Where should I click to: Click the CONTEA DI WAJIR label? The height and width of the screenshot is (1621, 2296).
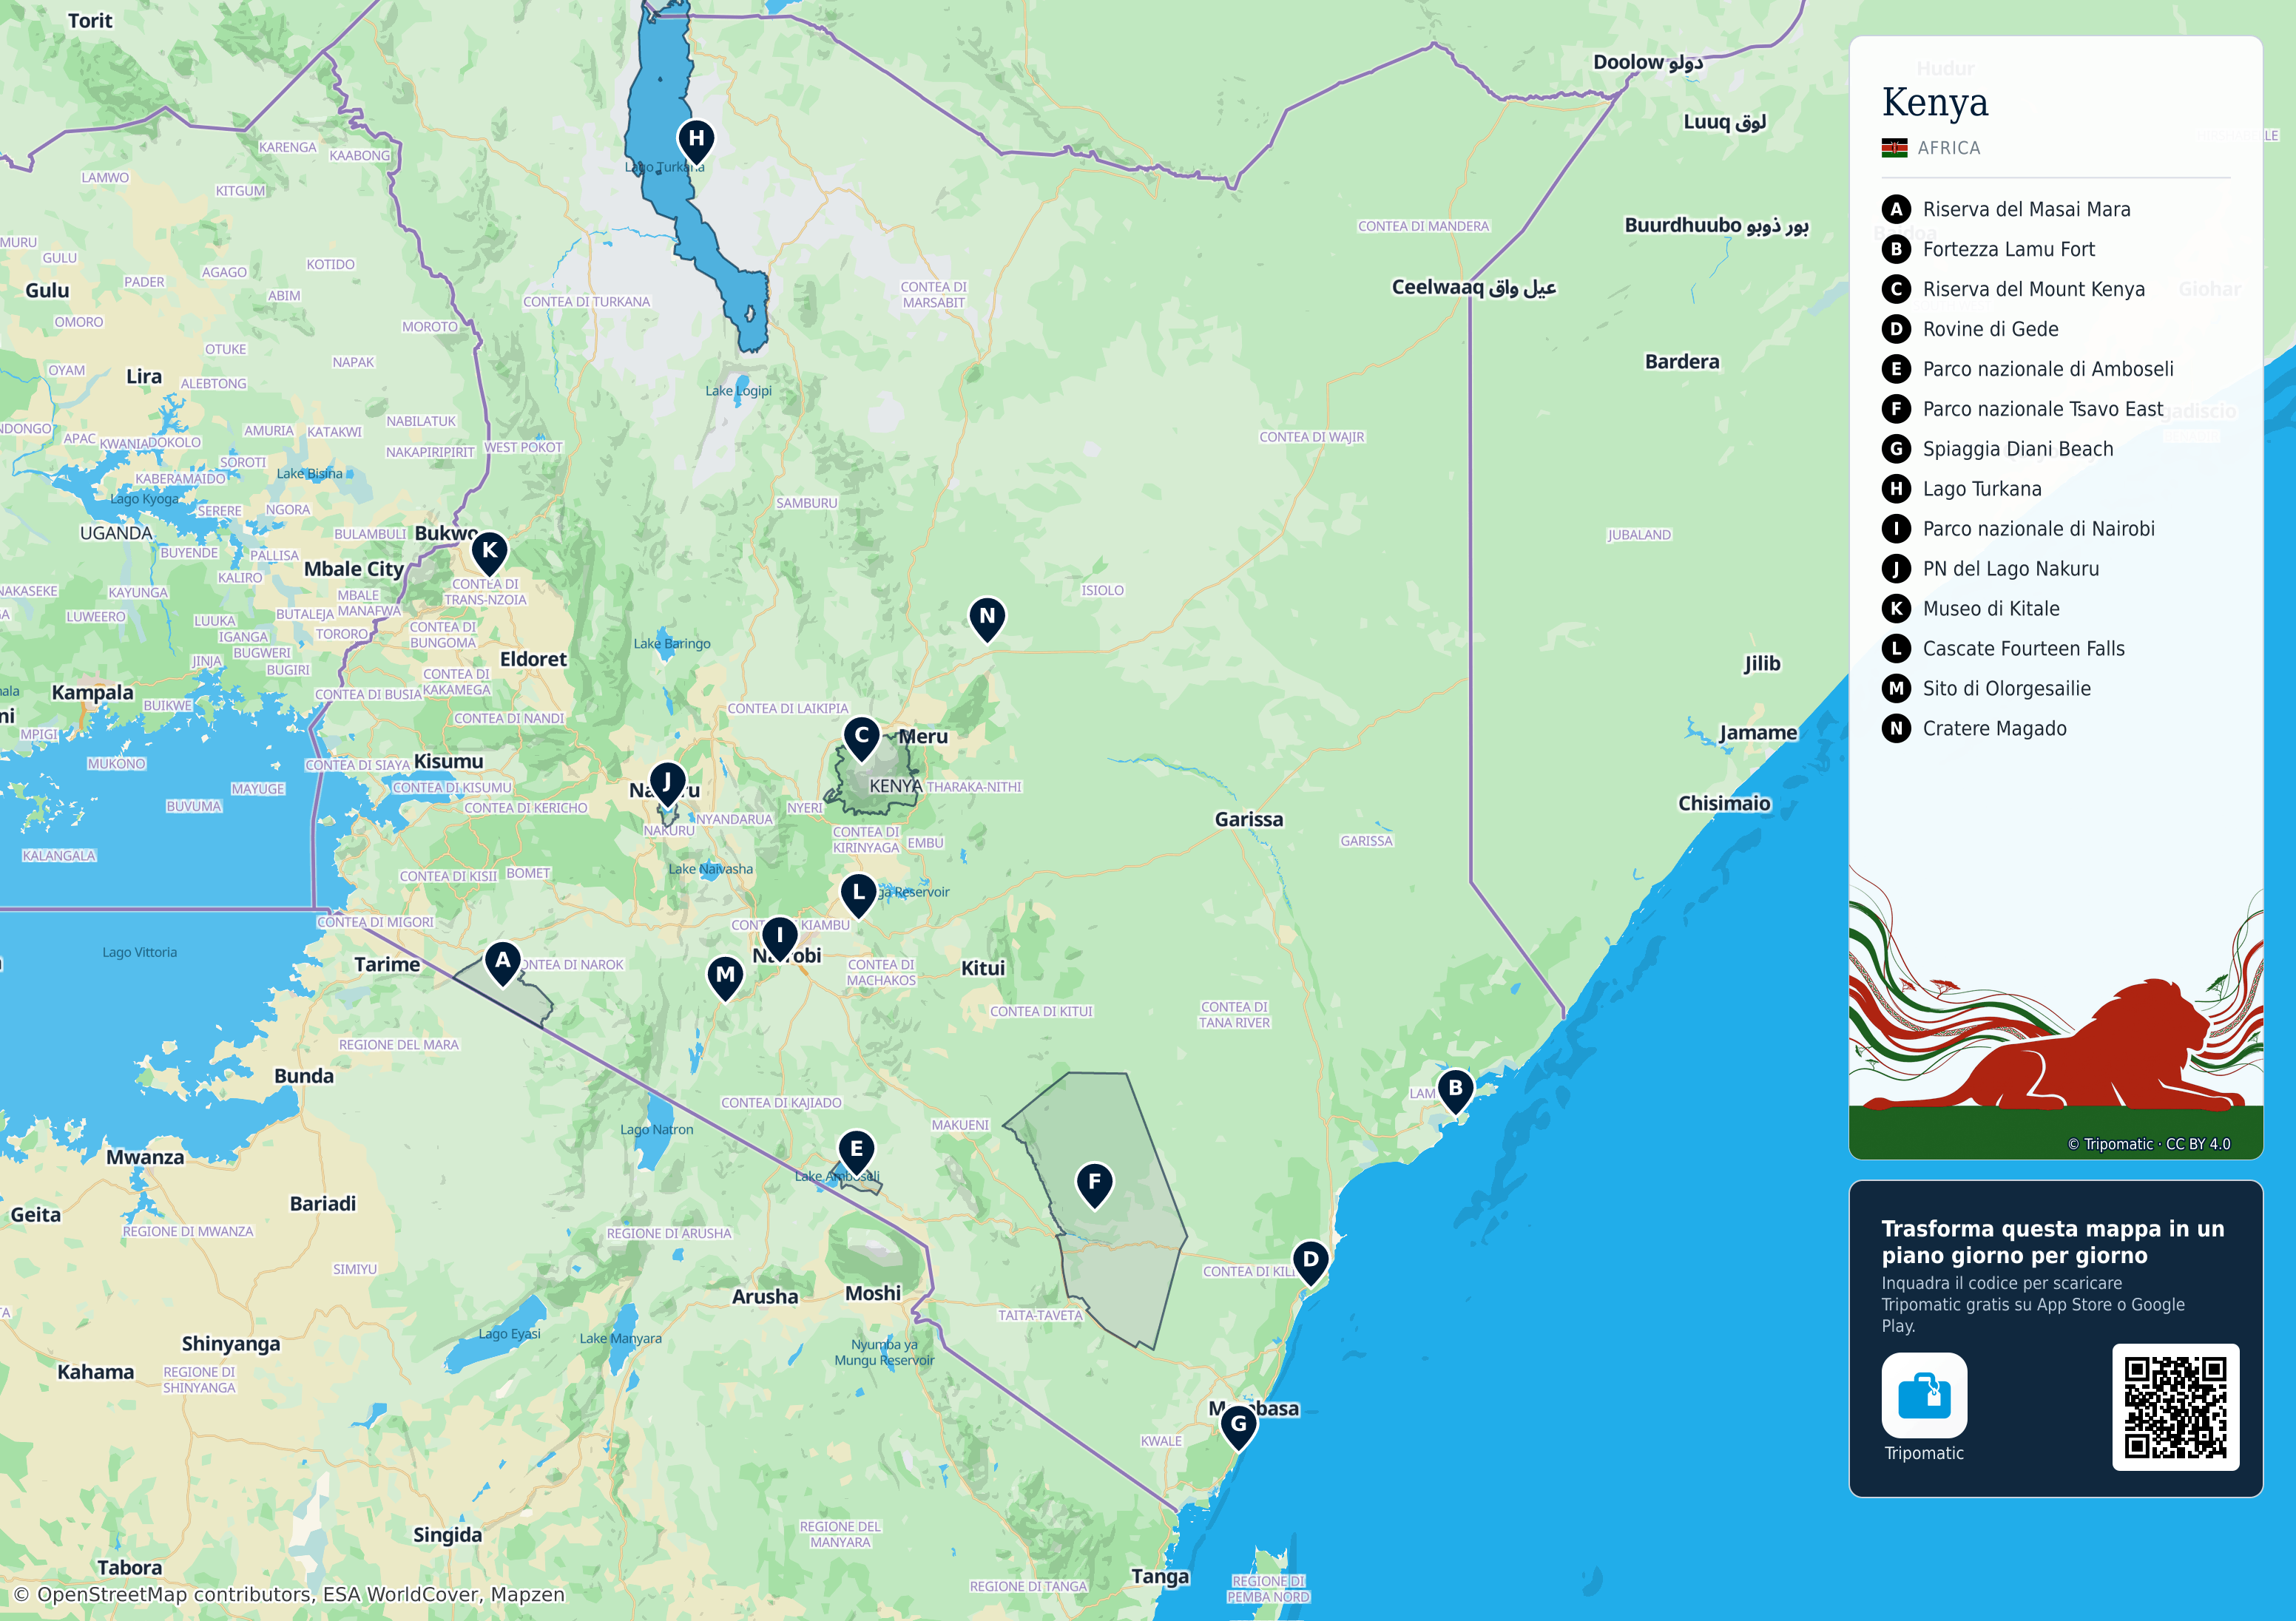tap(1311, 437)
